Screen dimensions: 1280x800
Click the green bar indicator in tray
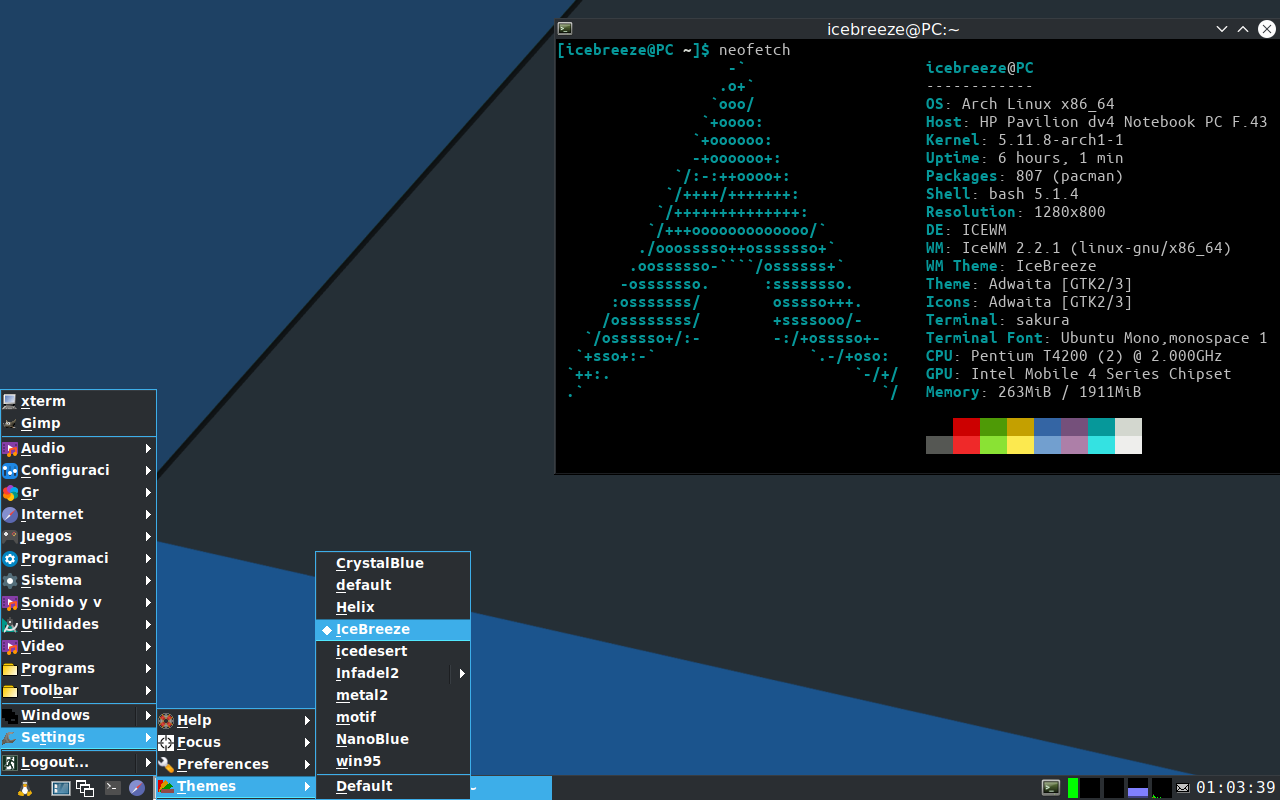pyautogui.click(x=1073, y=788)
